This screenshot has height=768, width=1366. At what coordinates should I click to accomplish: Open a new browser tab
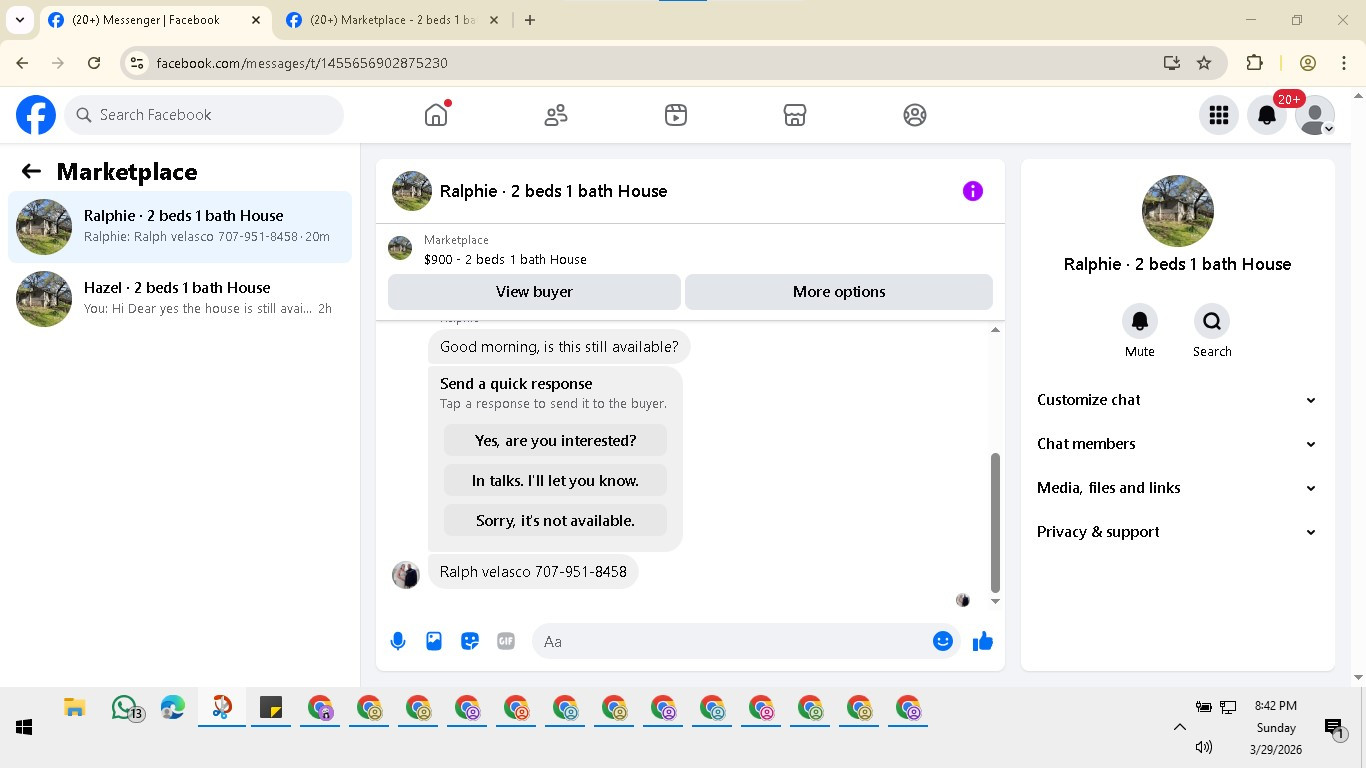pos(530,21)
